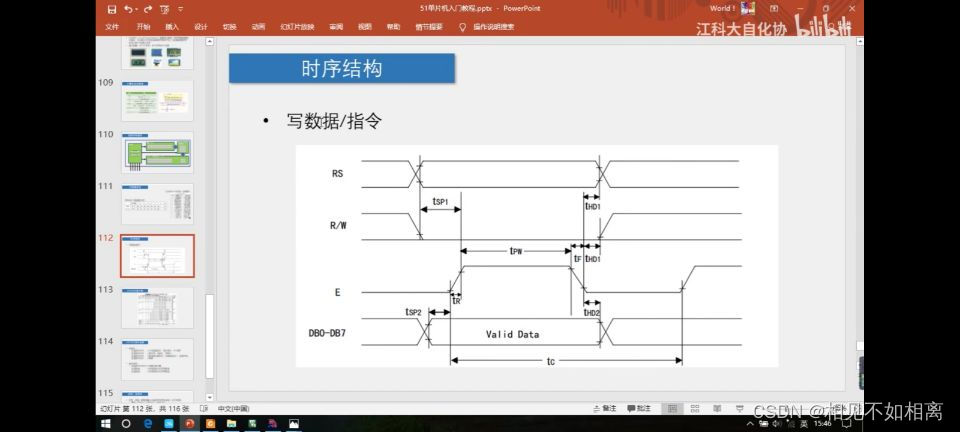This screenshot has height=432, width=960.
Task: Toggle the 备注 (Notes) pane button
Action: 605,408
